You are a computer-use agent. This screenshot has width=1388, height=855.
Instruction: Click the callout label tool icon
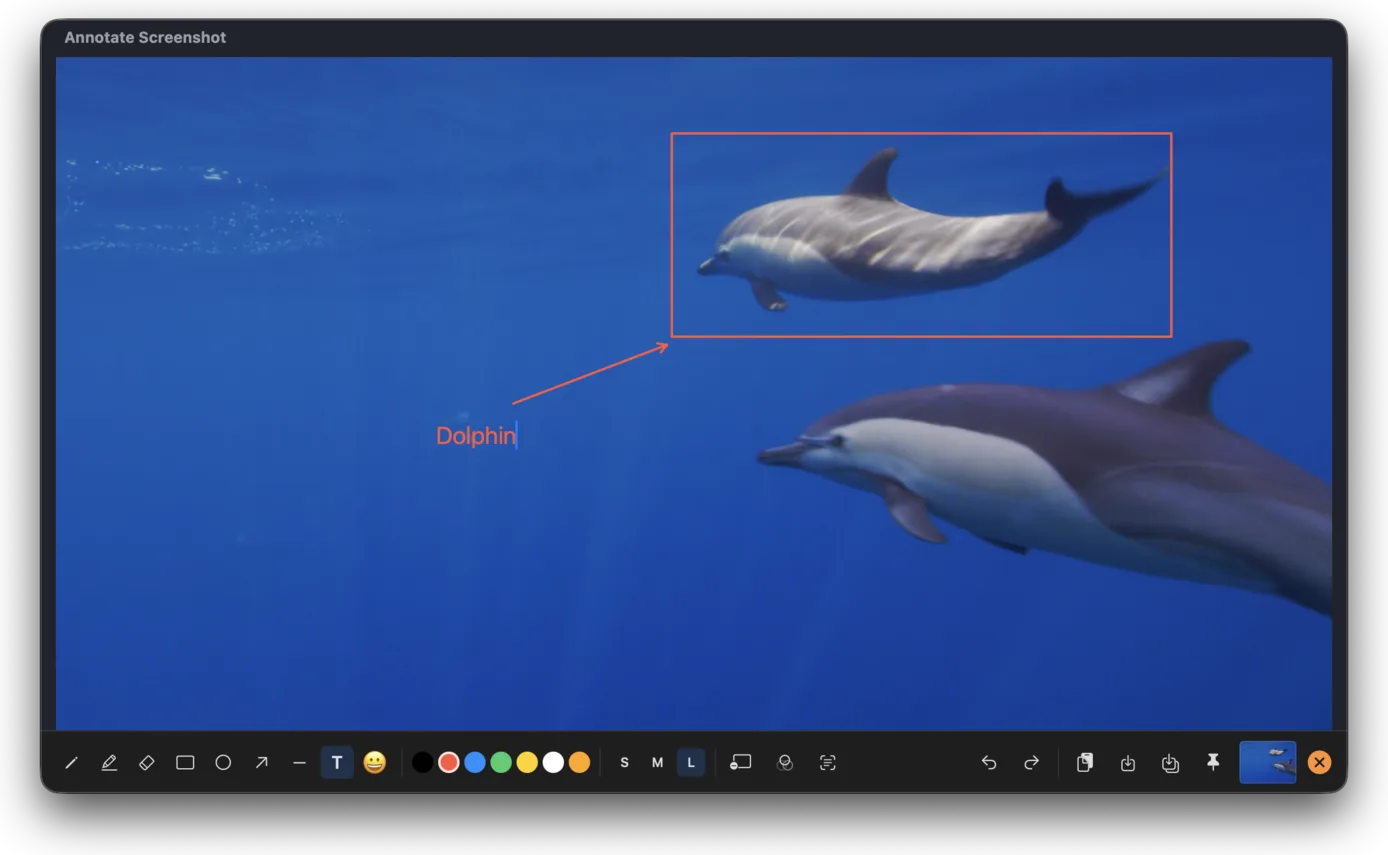pyautogui.click(x=741, y=763)
